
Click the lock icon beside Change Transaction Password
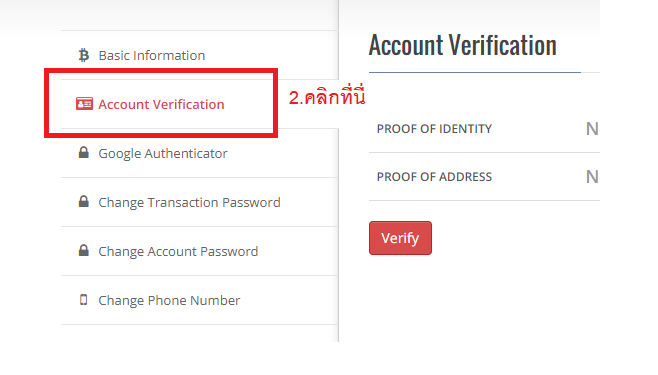click(x=84, y=201)
